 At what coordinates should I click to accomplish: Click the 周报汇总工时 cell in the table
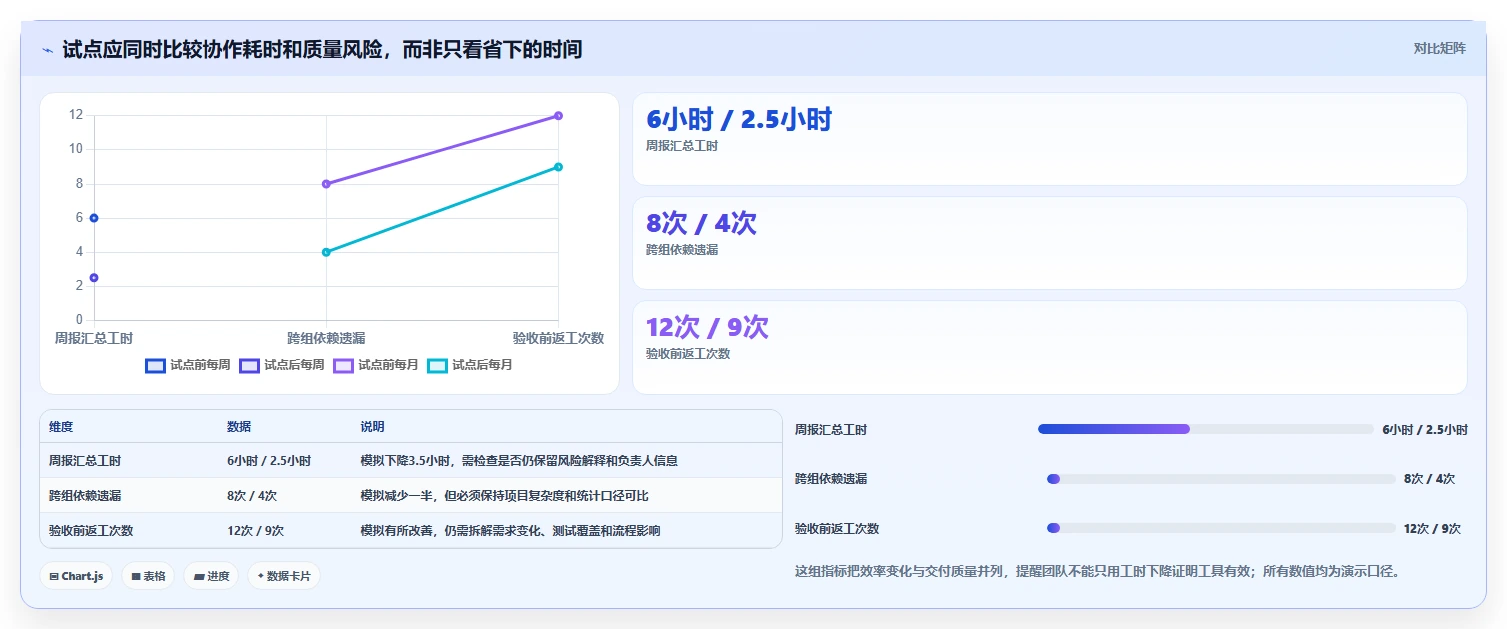85,461
